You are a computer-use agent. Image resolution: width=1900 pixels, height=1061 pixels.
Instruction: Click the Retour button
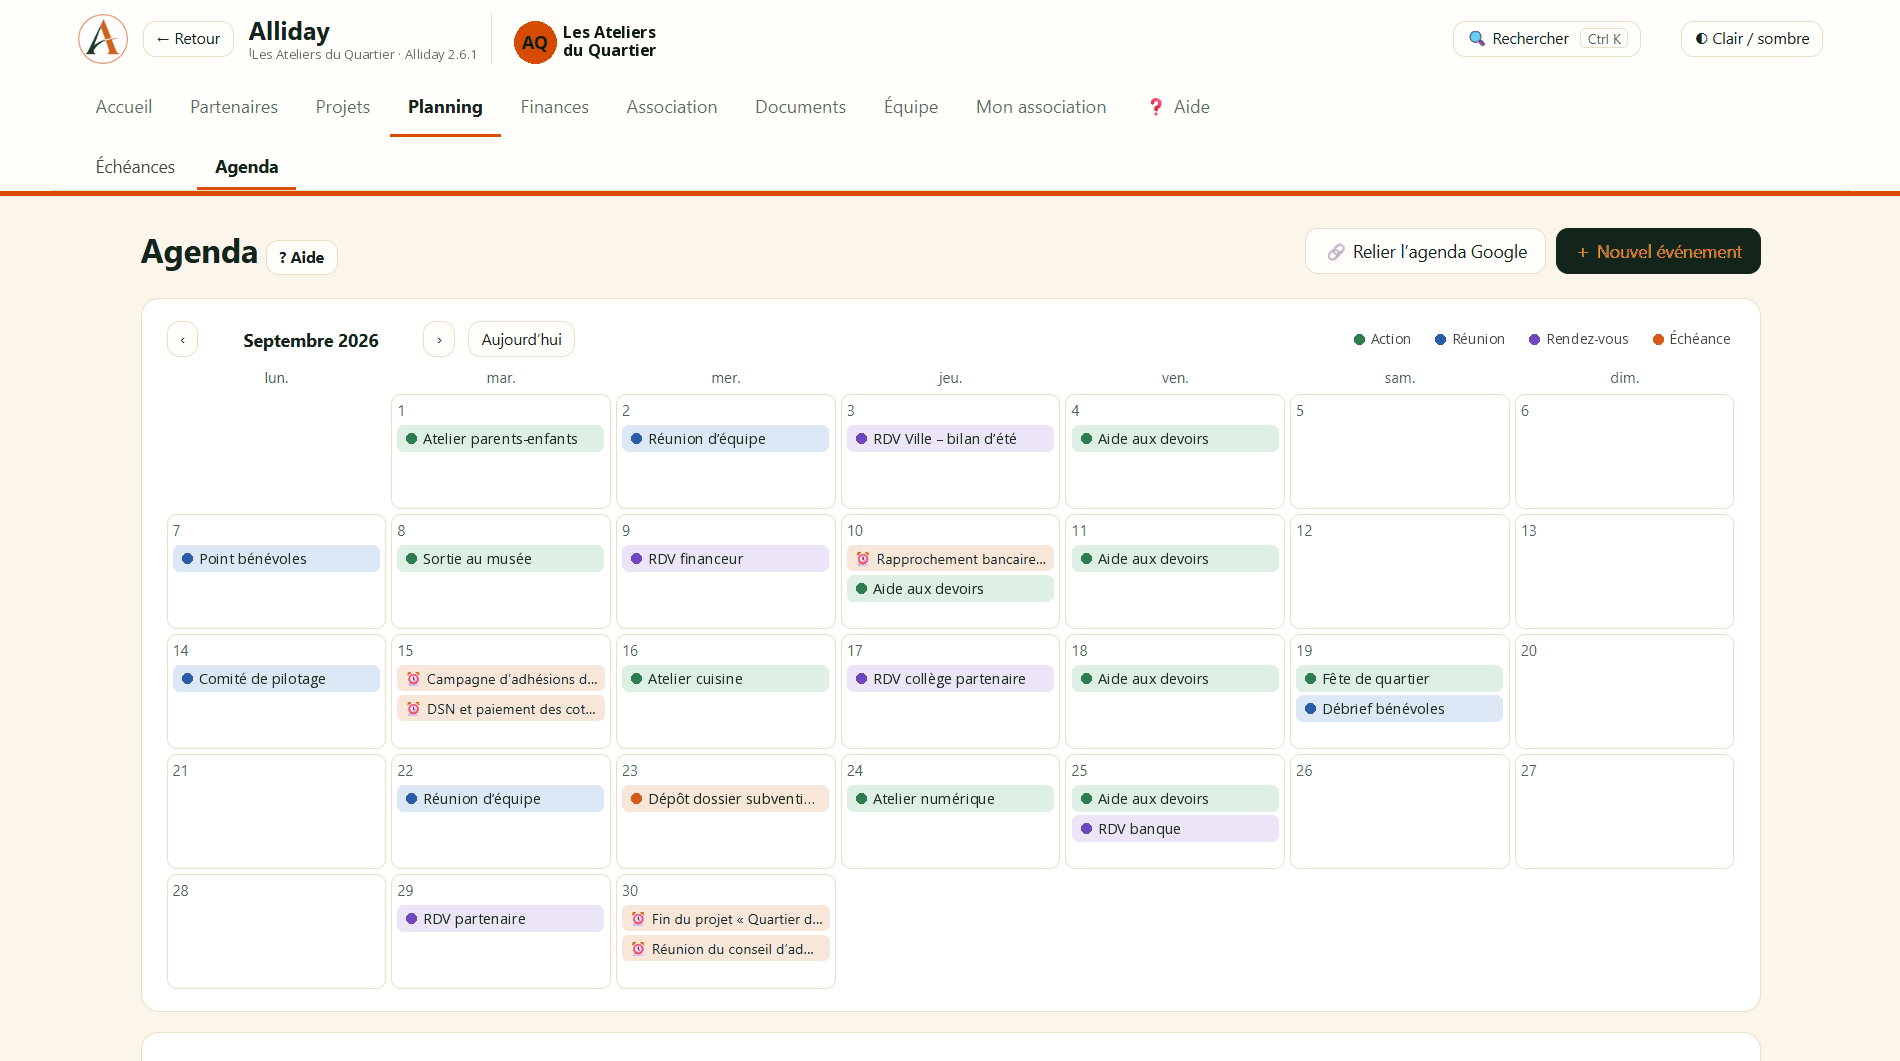[188, 39]
